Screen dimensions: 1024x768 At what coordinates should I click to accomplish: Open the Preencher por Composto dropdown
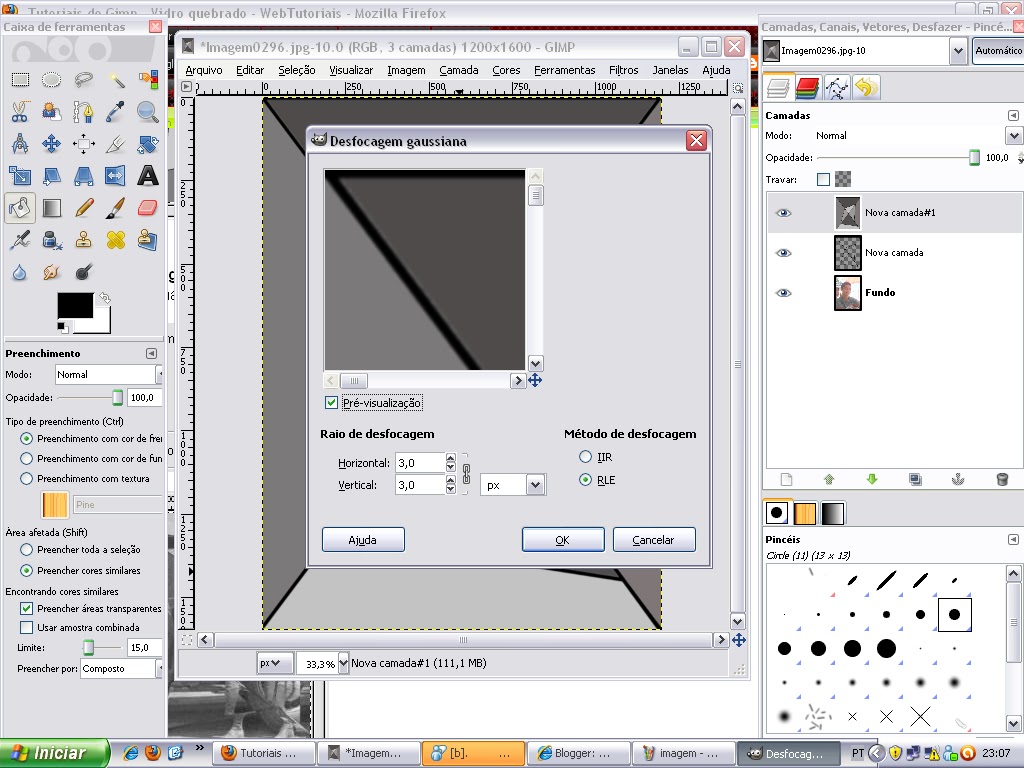click(121, 668)
